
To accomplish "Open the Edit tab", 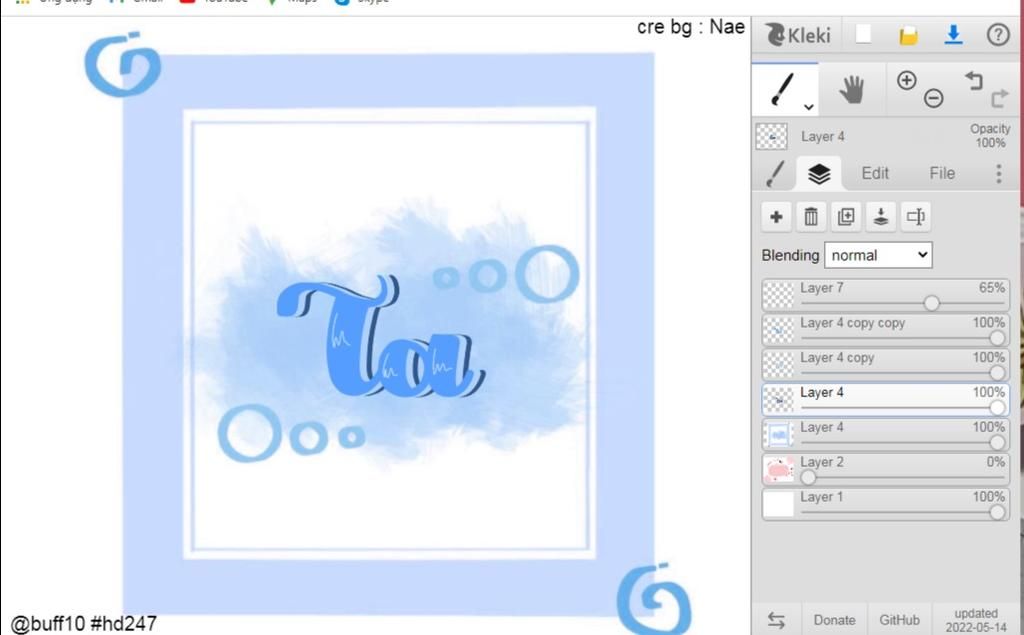I will (x=875, y=173).
